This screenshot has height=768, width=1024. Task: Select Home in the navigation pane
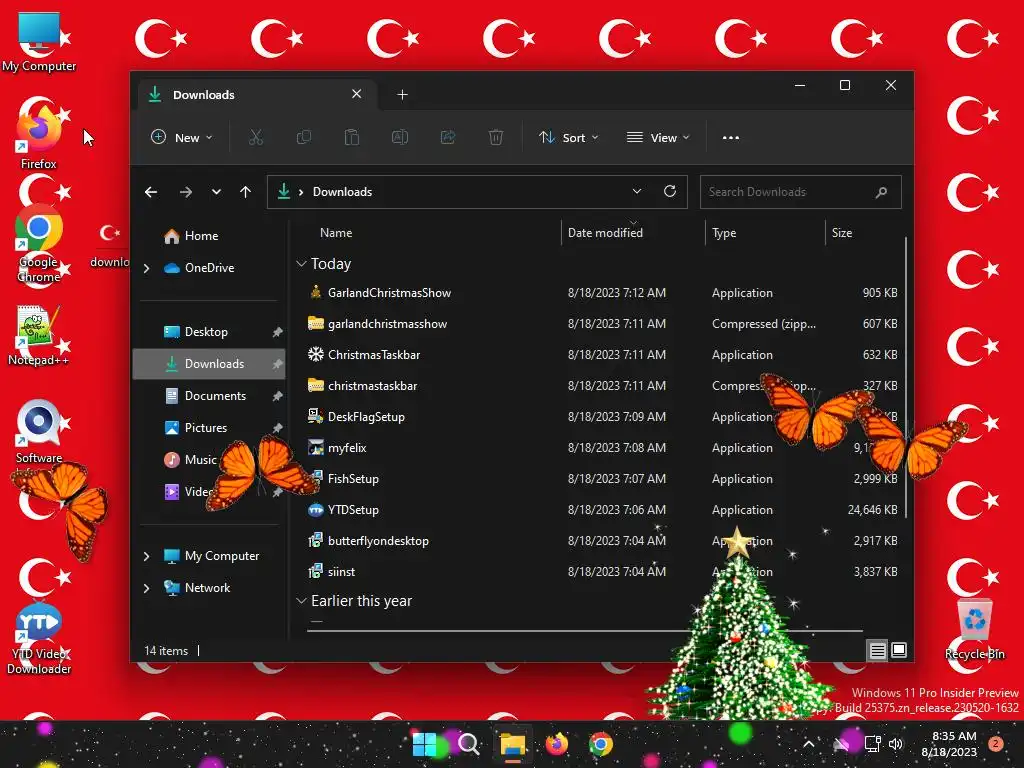[209, 236]
